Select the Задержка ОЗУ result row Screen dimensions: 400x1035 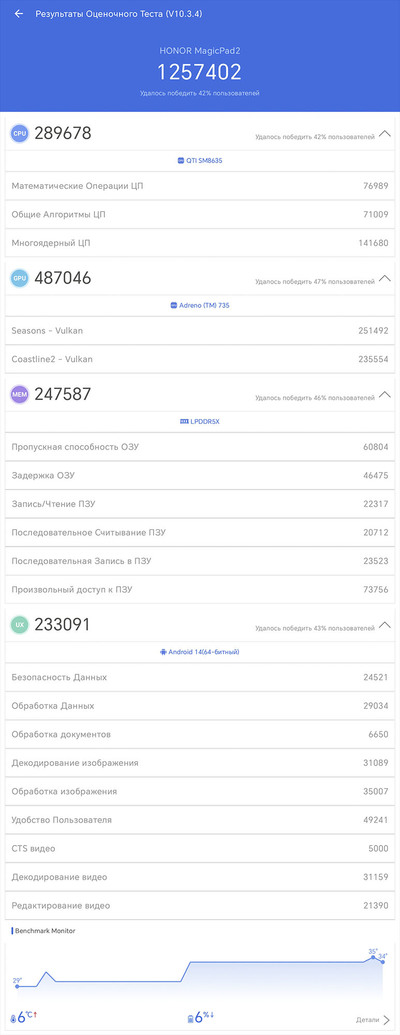click(200, 475)
